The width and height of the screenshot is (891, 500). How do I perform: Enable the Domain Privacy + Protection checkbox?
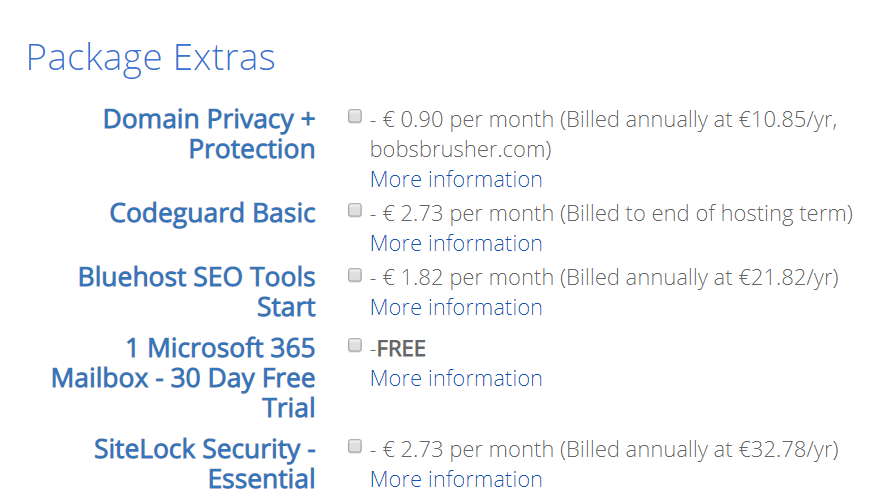pos(354,117)
